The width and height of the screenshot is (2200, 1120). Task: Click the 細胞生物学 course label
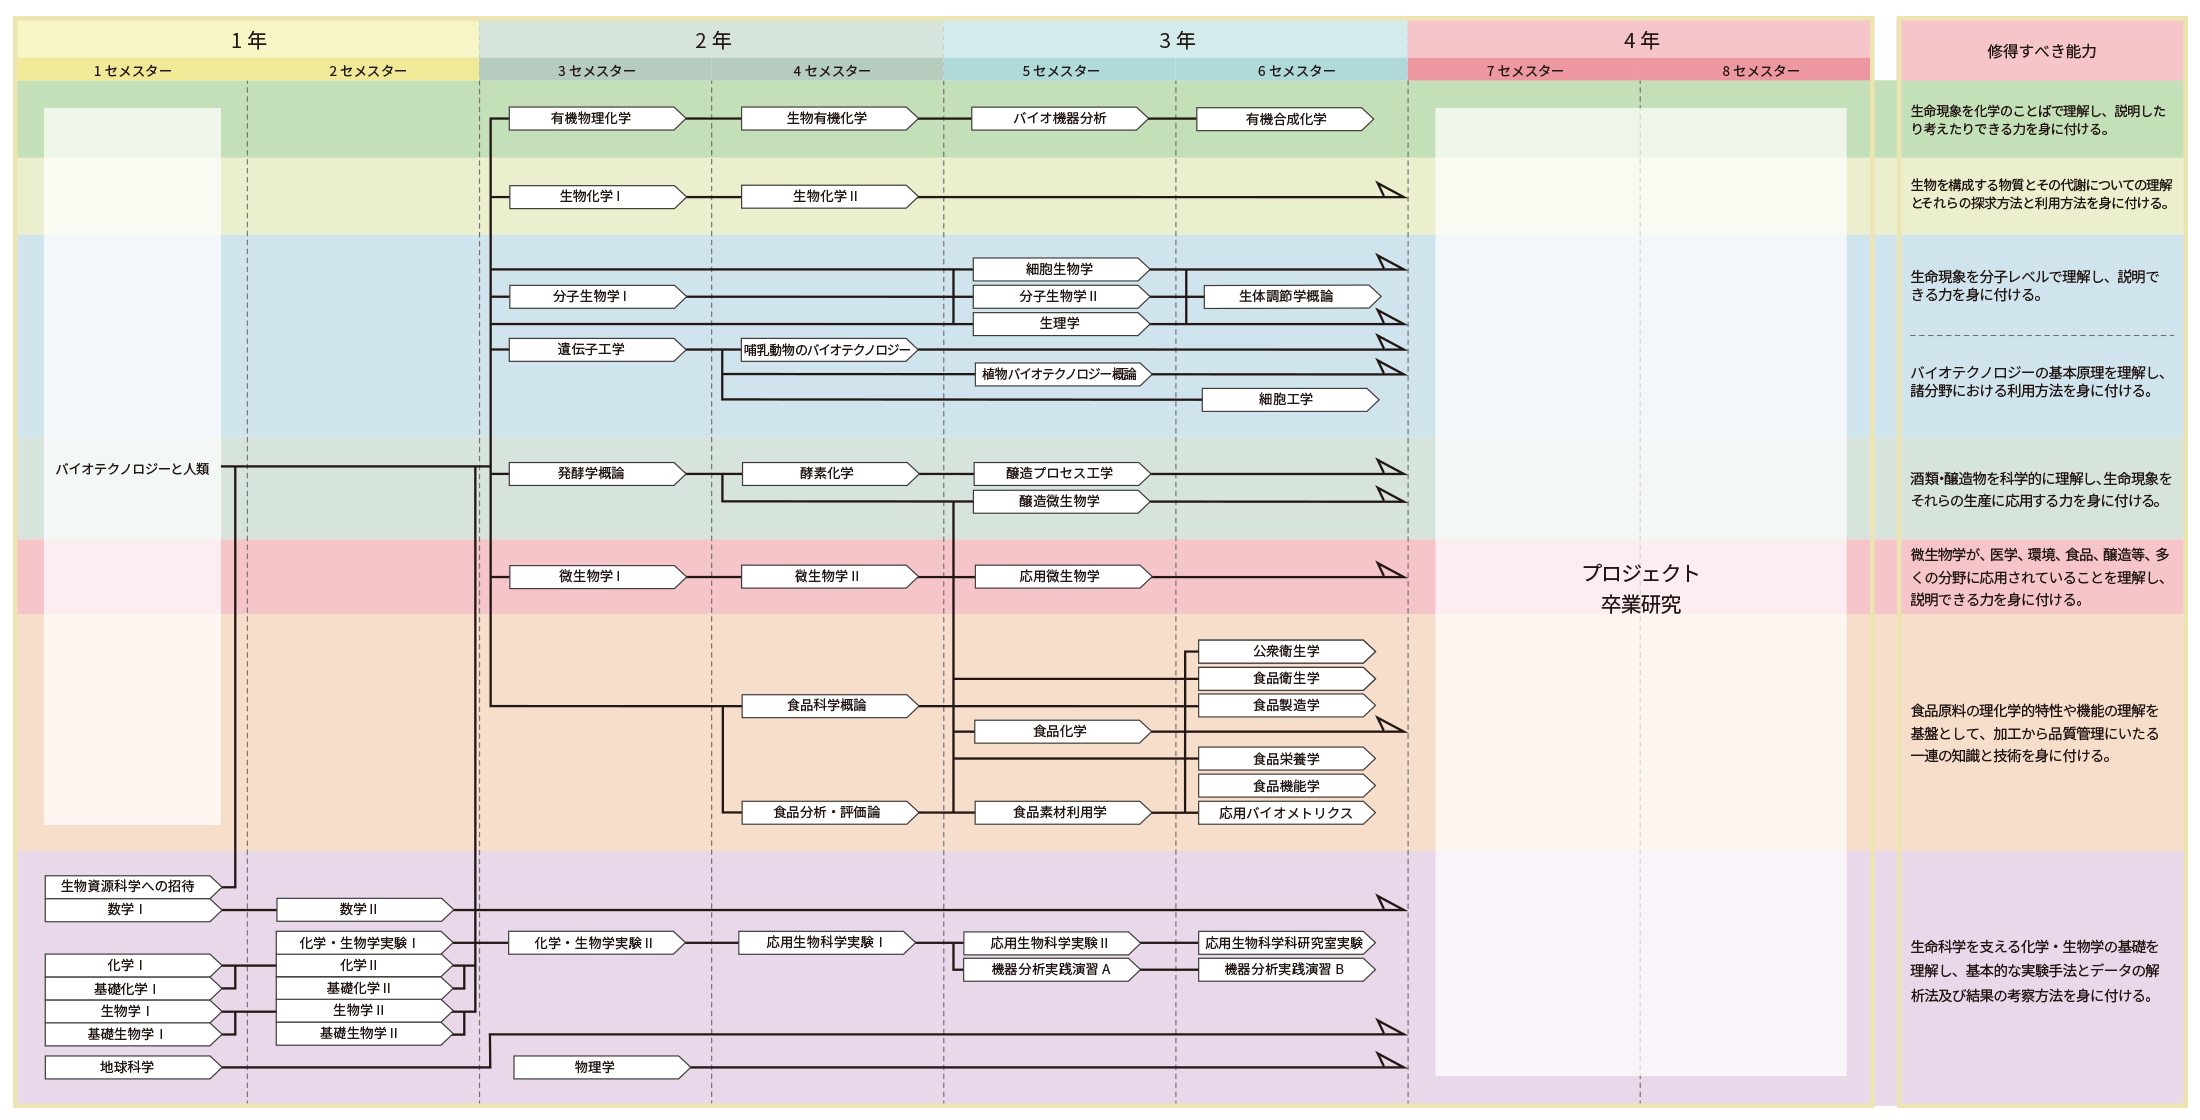[x=1059, y=269]
